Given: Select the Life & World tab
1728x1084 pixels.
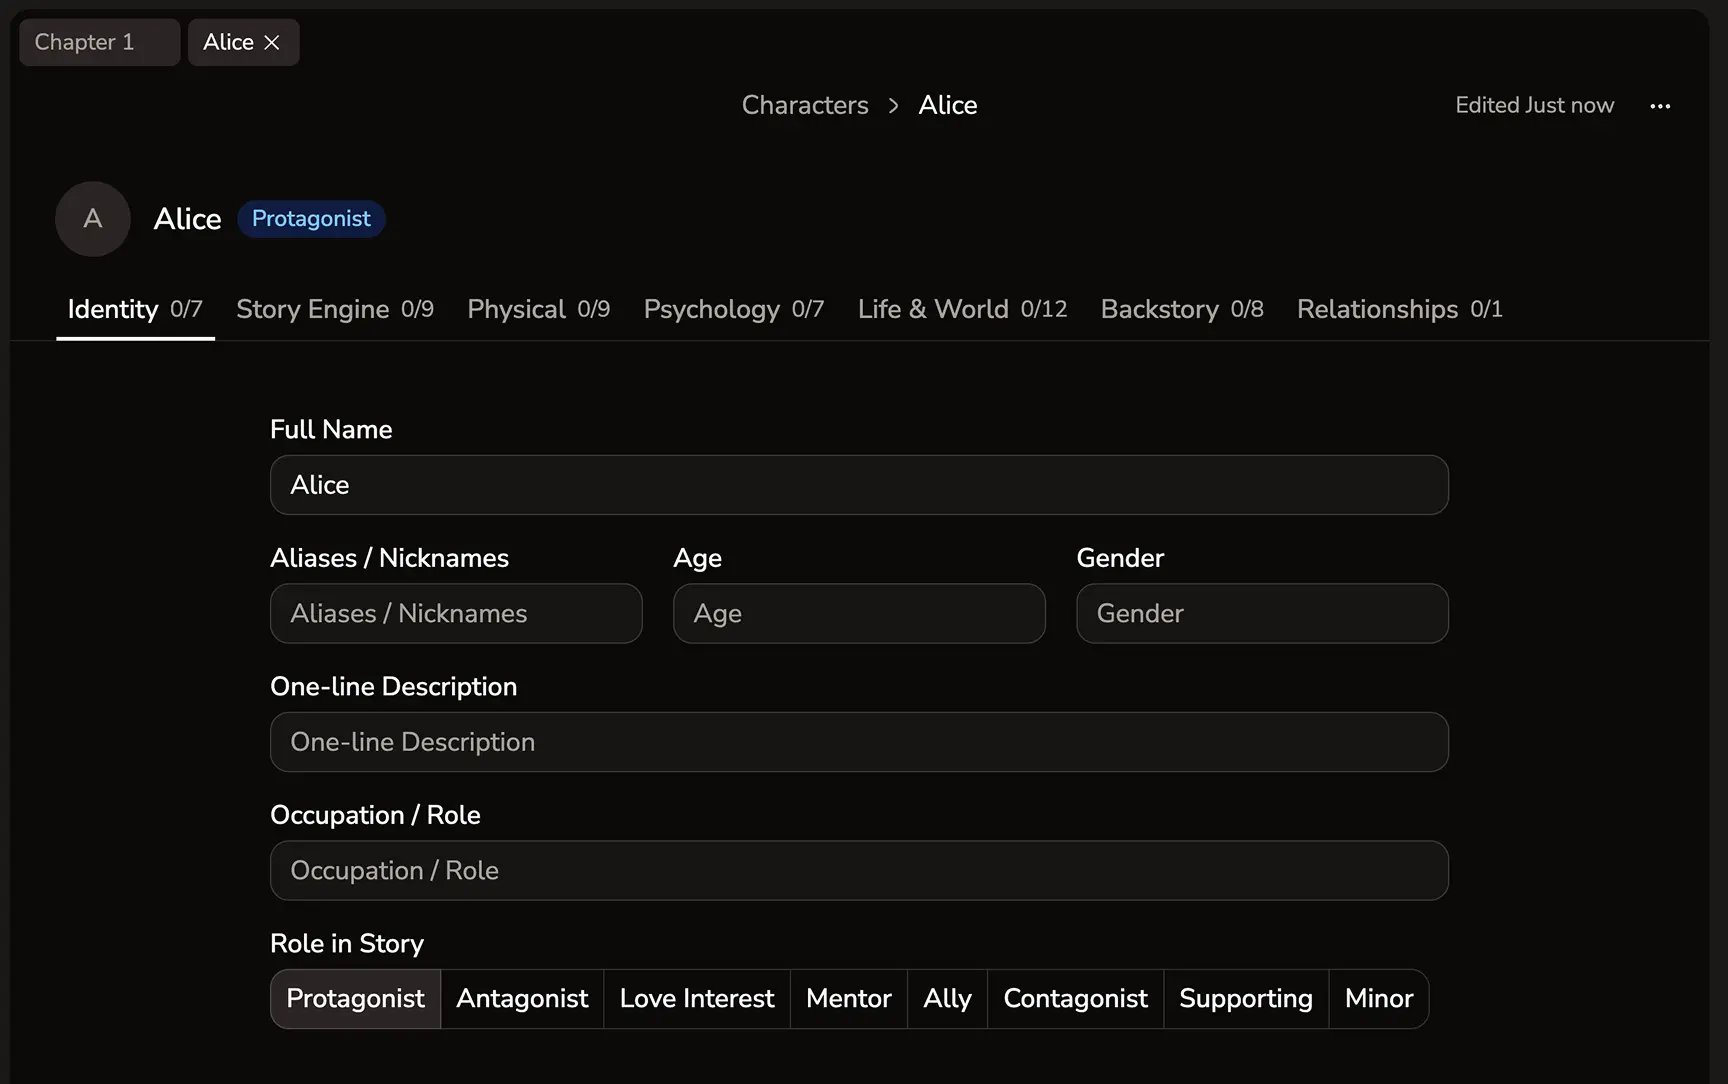Looking at the screenshot, I should pyautogui.click(x=962, y=309).
